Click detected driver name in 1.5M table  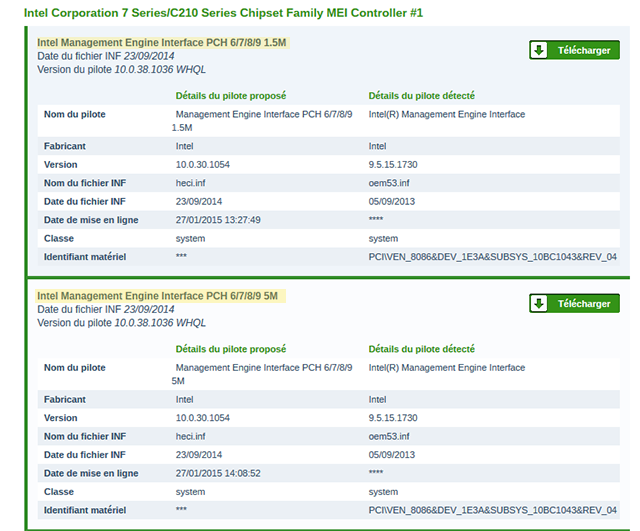447,114
